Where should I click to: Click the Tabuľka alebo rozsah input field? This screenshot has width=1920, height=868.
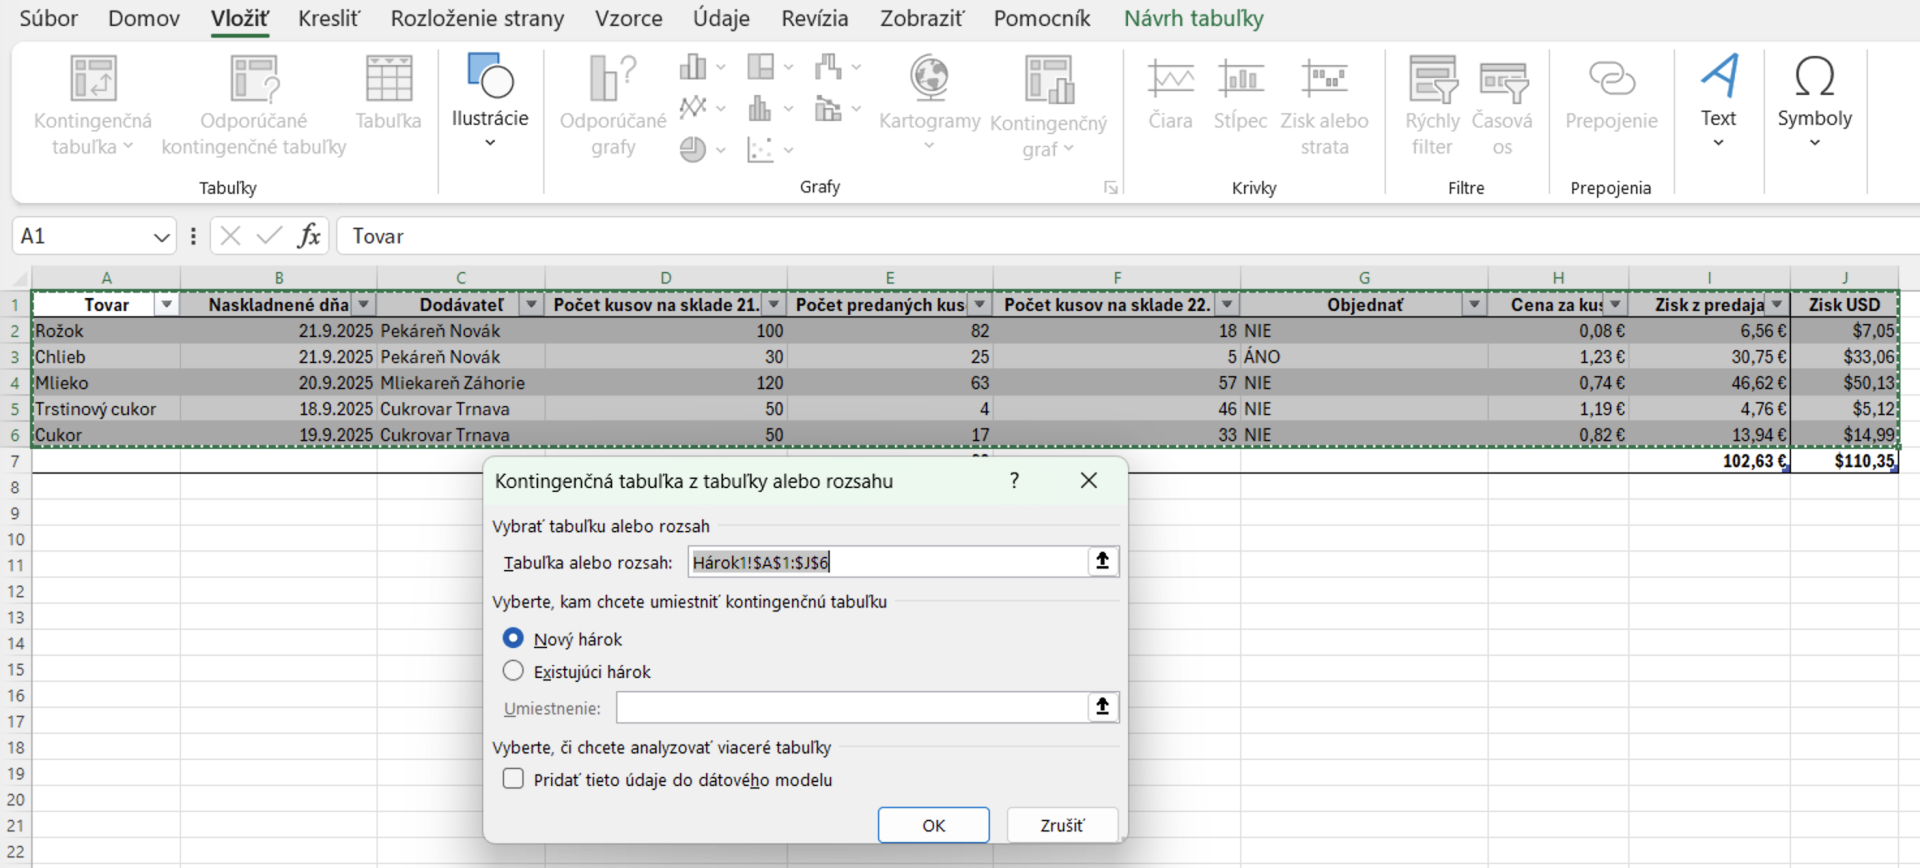[x=887, y=562]
